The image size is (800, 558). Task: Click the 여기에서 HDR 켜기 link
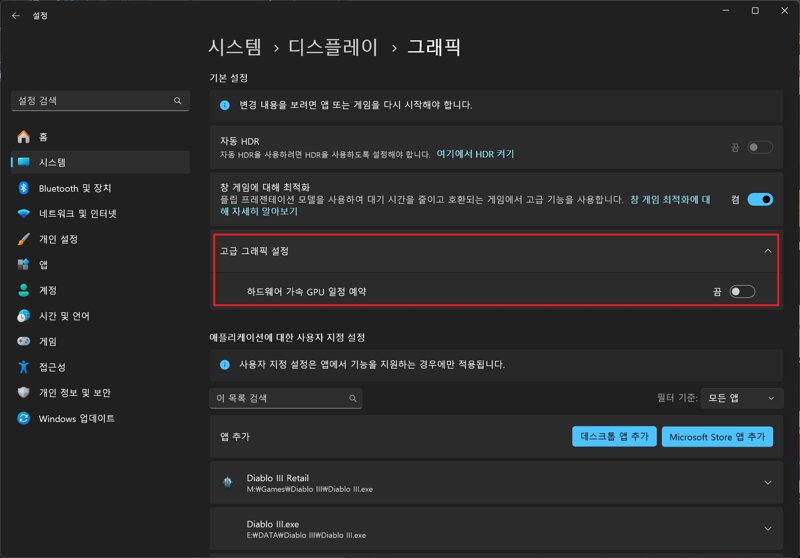[x=475, y=154]
